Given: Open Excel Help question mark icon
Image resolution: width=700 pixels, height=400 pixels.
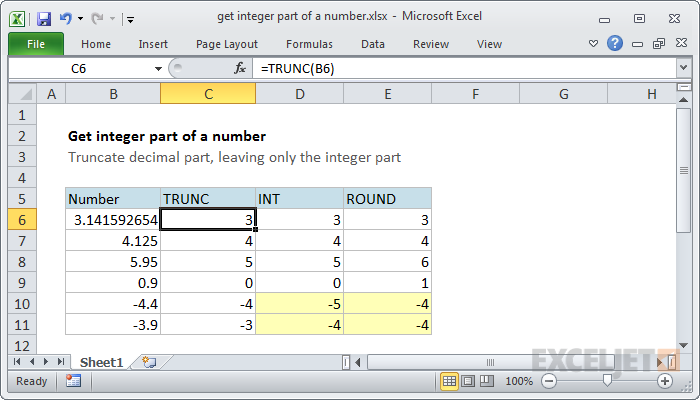Looking at the screenshot, I should 615,43.
